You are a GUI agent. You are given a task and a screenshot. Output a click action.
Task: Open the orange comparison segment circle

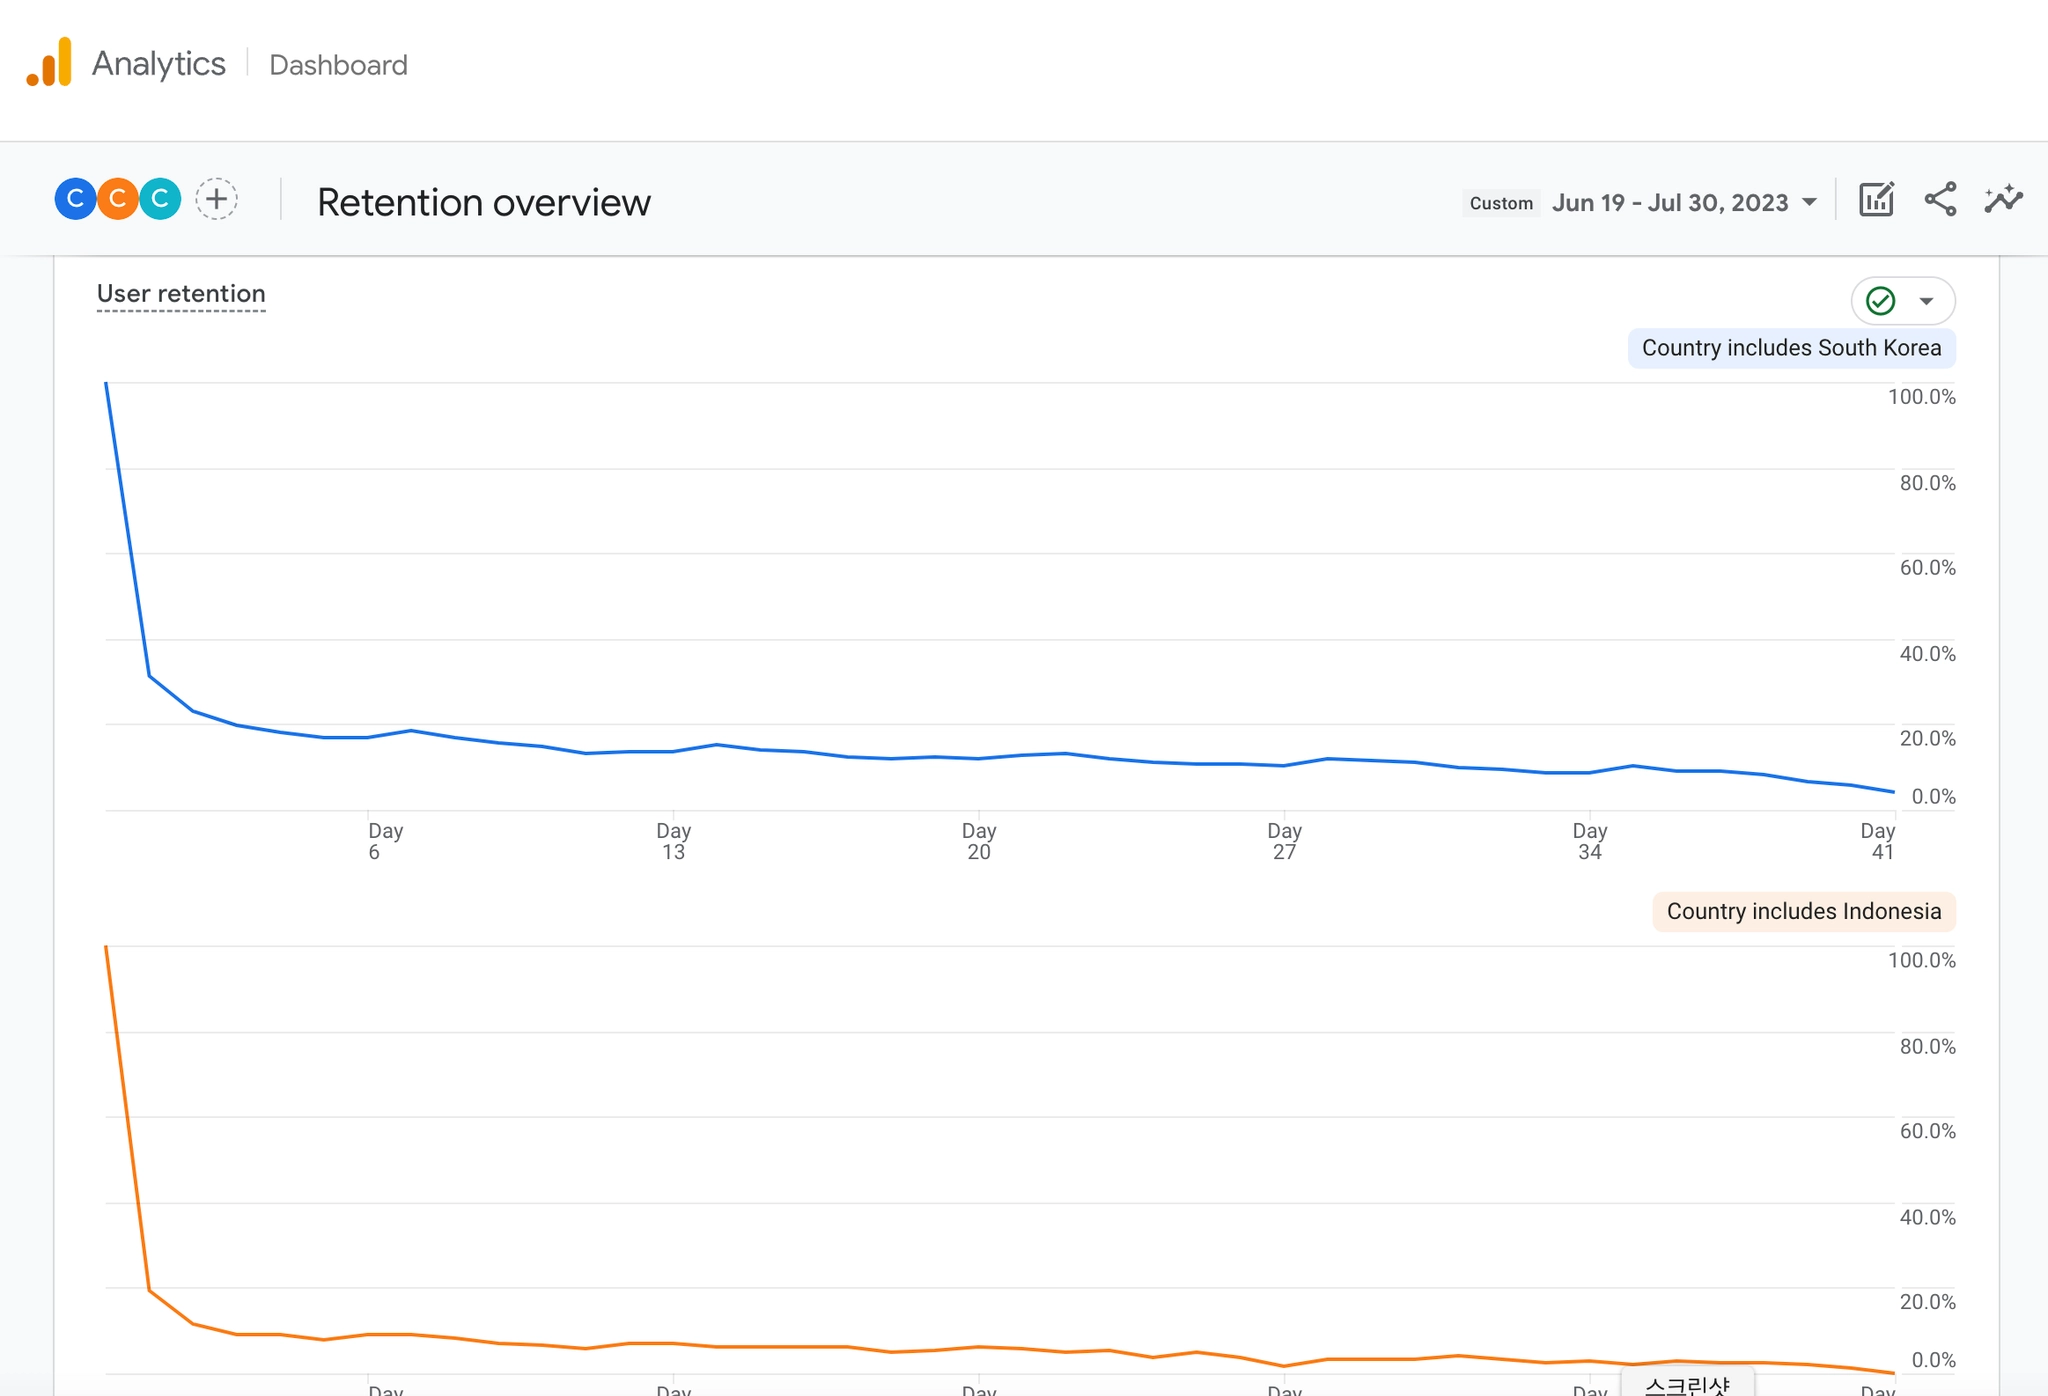coord(118,199)
